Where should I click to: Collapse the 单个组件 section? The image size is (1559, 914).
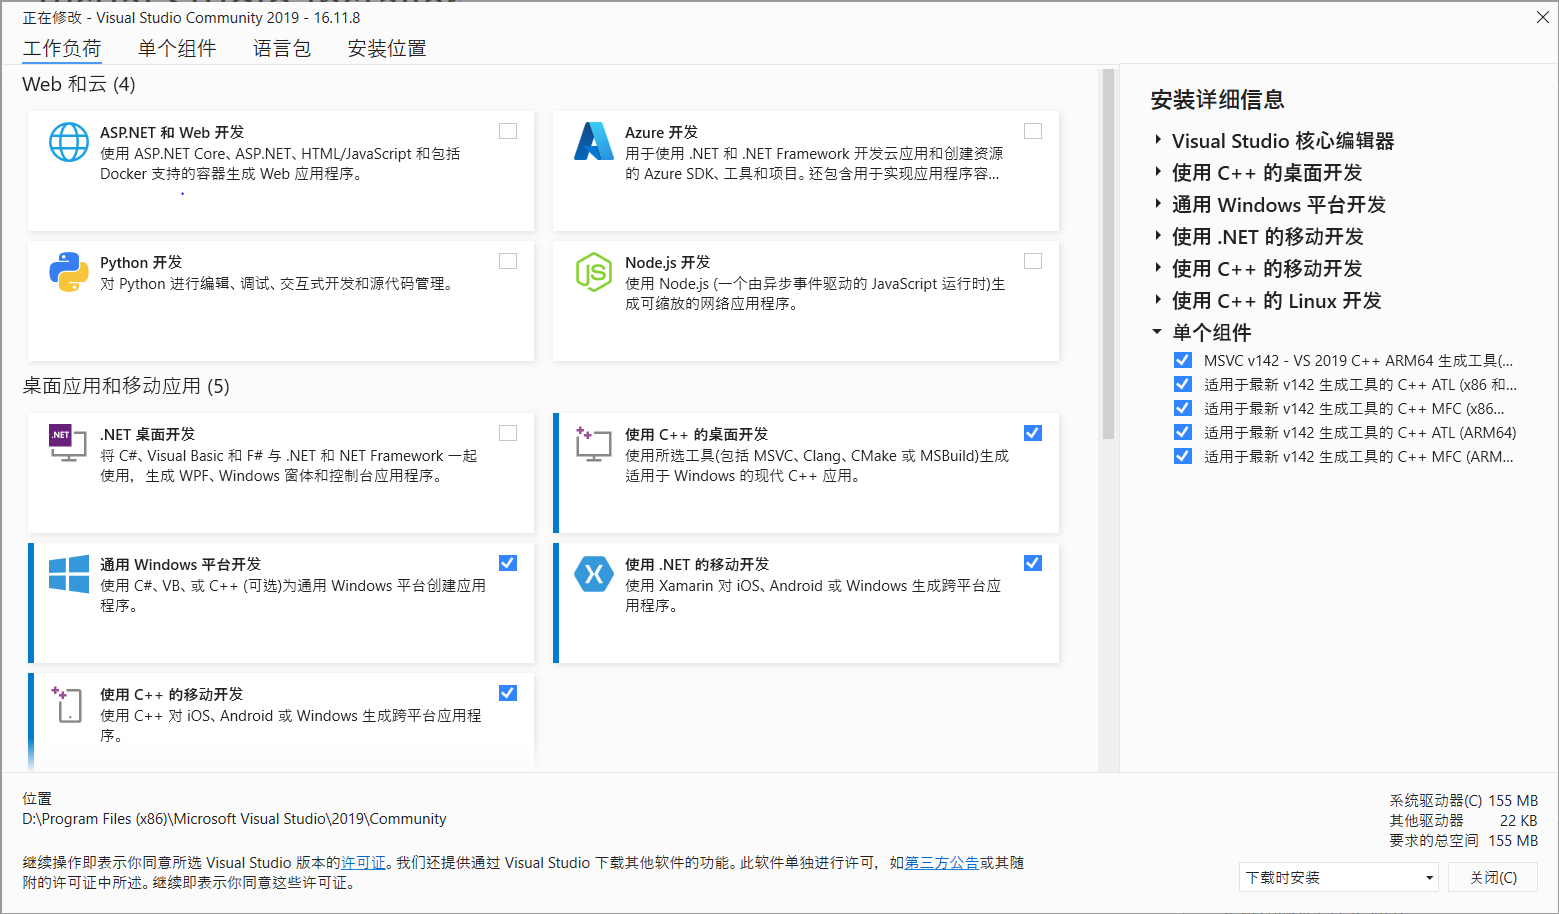(1157, 332)
